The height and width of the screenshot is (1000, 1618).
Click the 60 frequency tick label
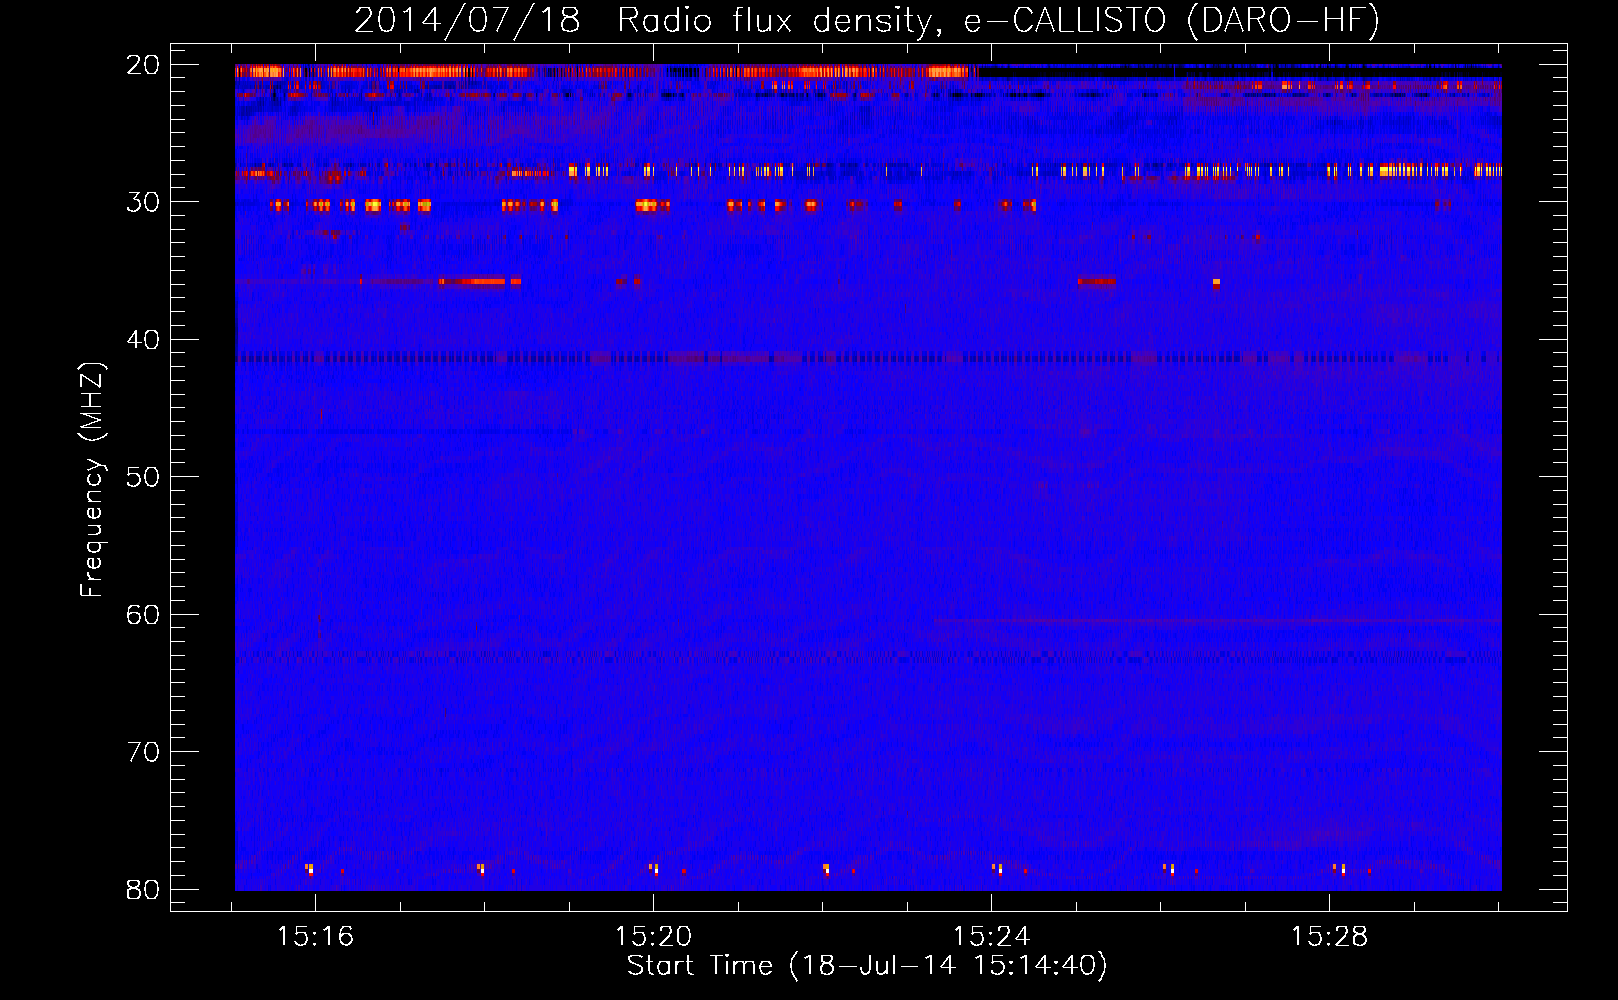pyautogui.click(x=143, y=614)
